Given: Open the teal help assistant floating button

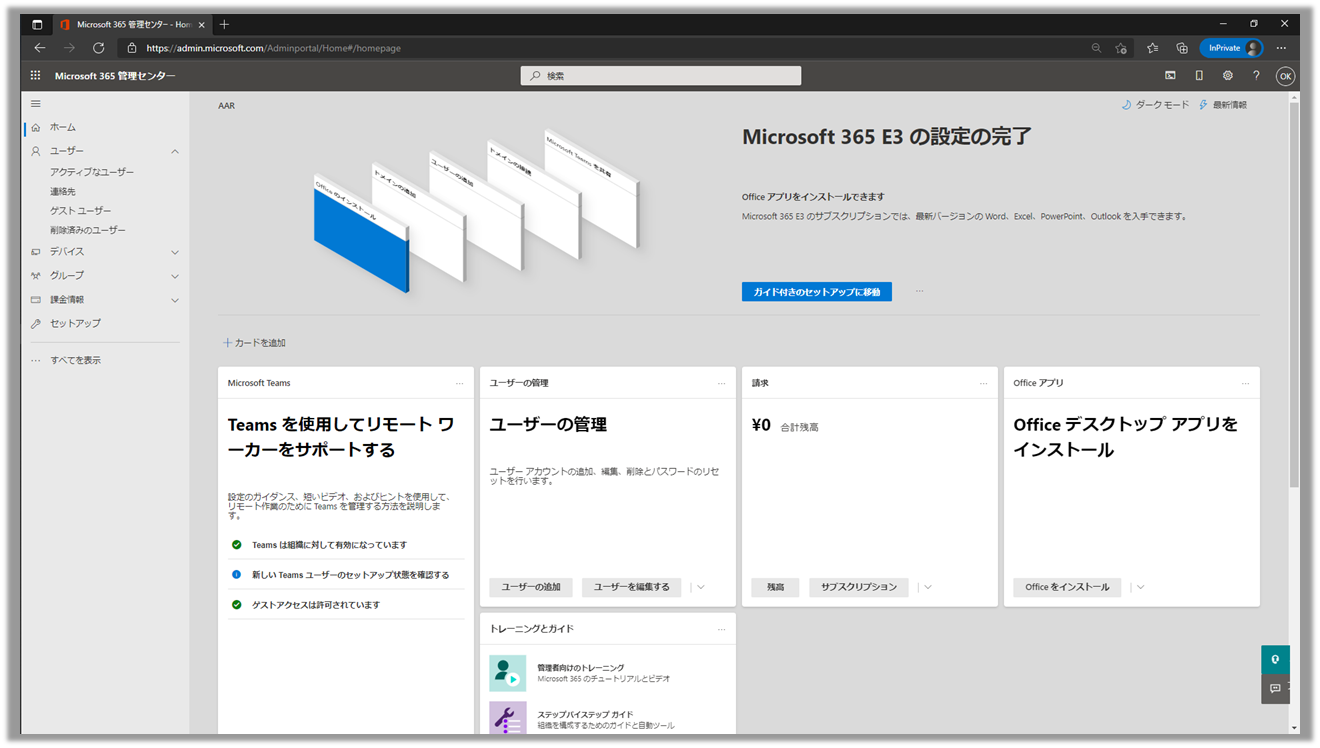Looking at the screenshot, I should 1275,660.
